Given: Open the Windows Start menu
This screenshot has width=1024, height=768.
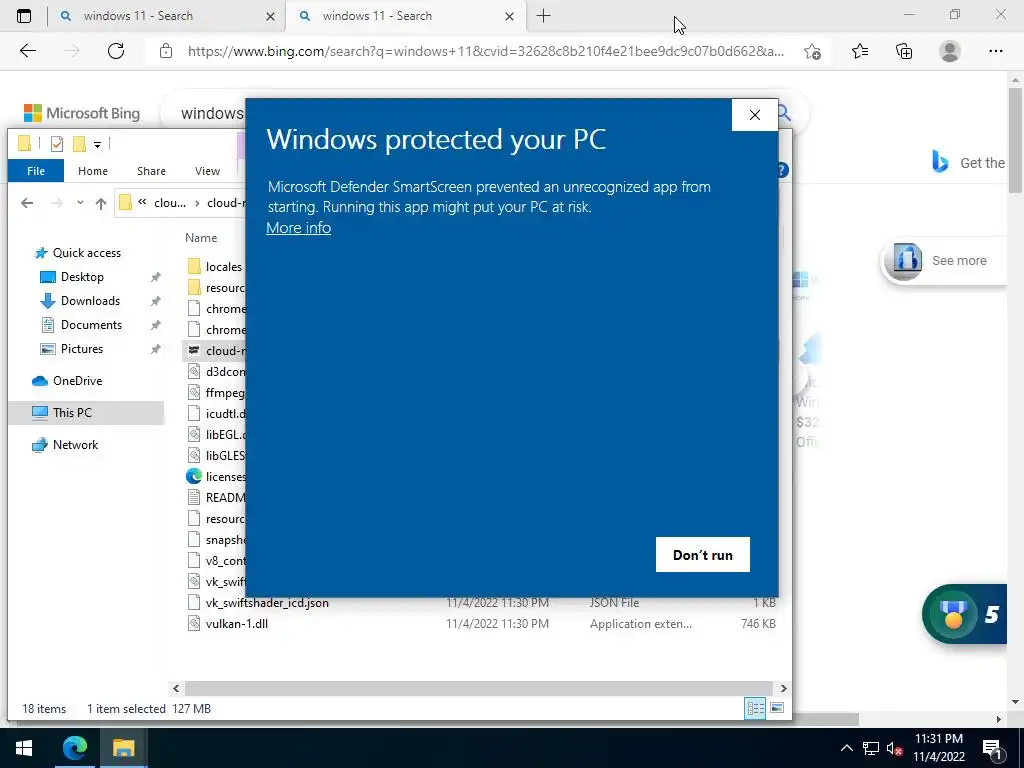Looking at the screenshot, I should pyautogui.click(x=24, y=748).
